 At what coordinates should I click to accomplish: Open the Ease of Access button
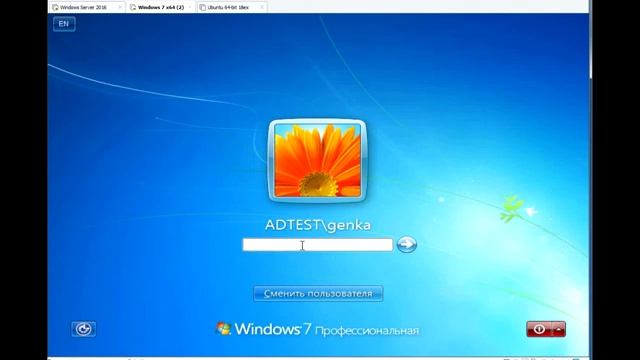click(84, 329)
